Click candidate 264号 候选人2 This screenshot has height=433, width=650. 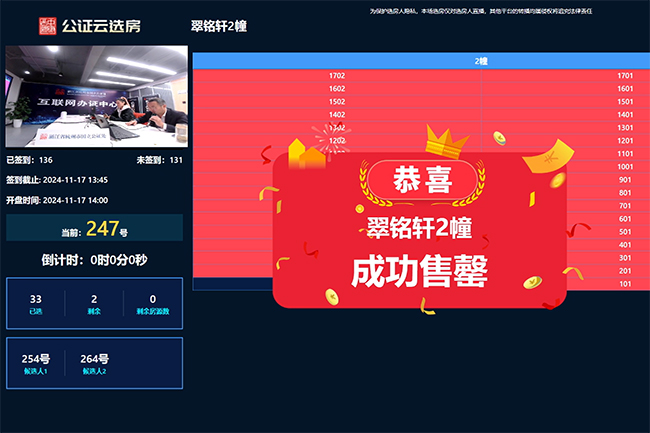click(x=95, y=363)
